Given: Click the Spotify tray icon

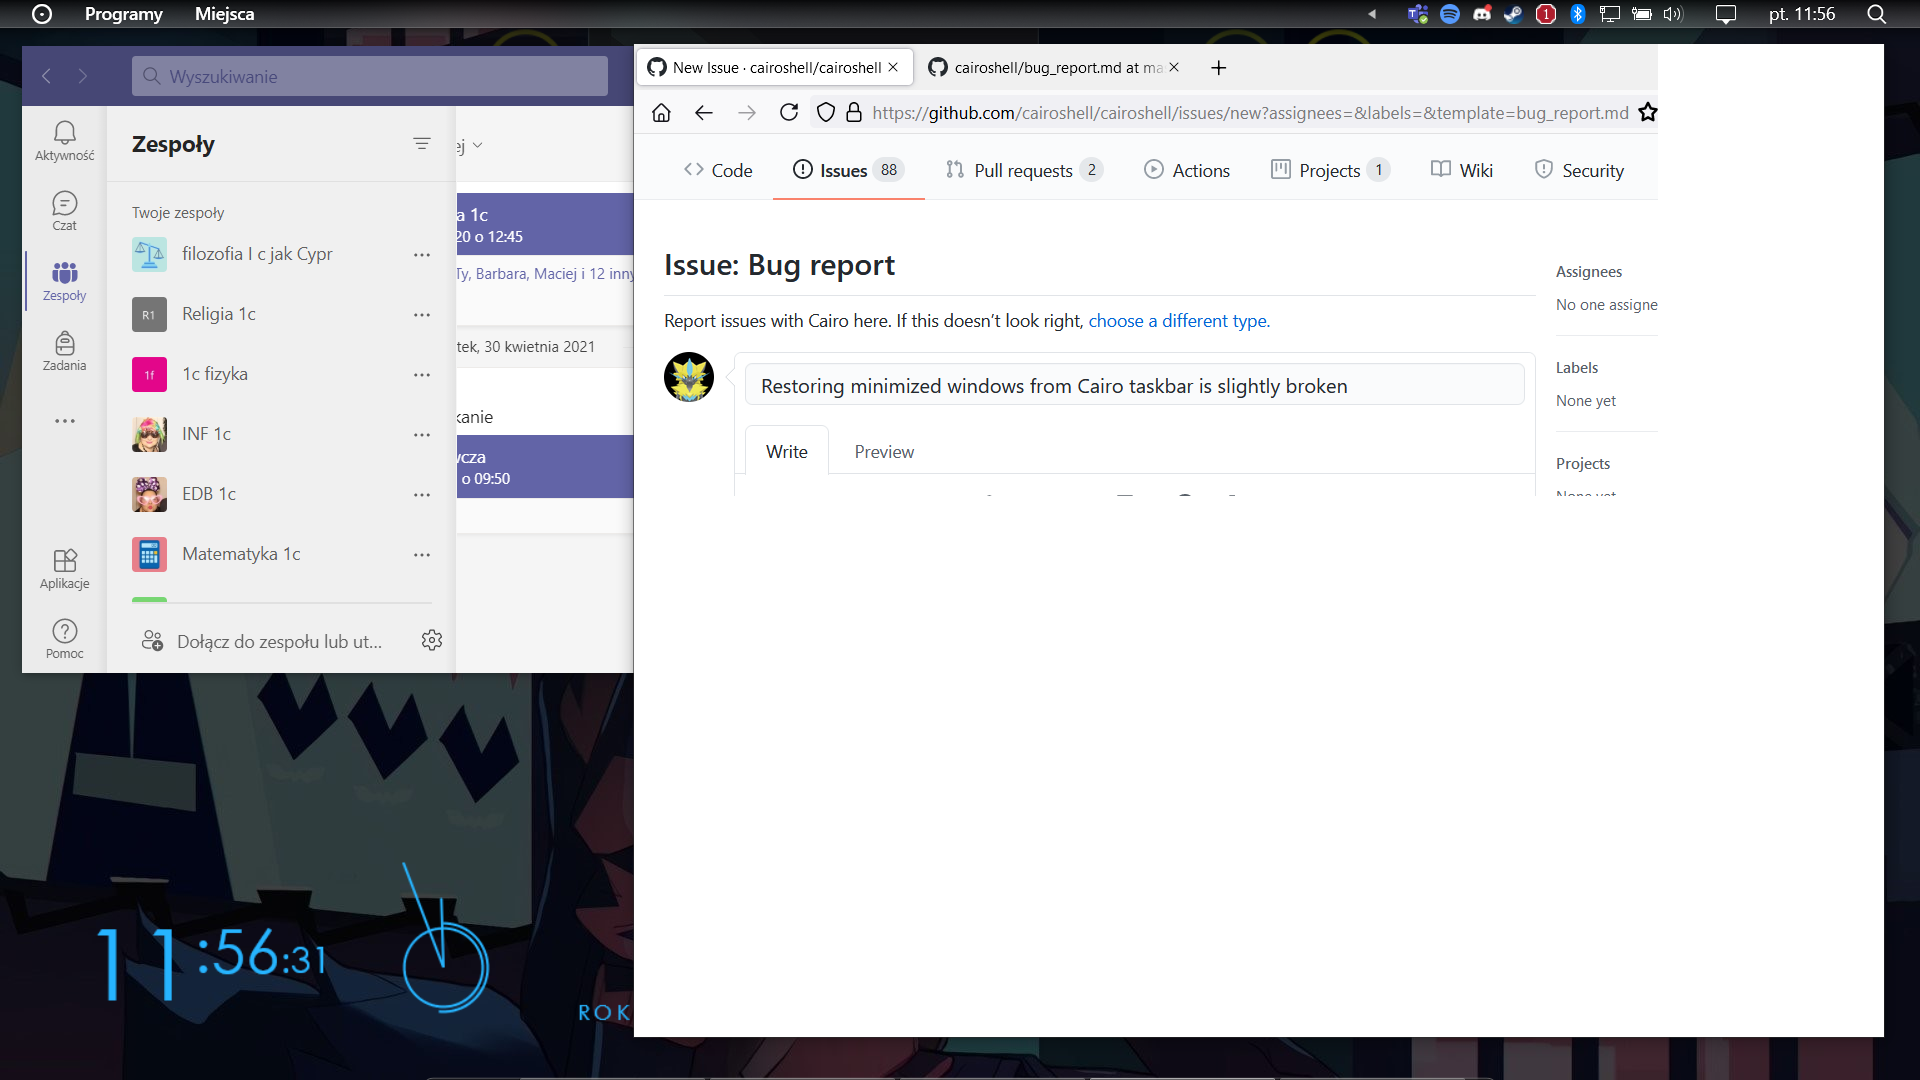Looking at the screenshot, I should 1450,14.
